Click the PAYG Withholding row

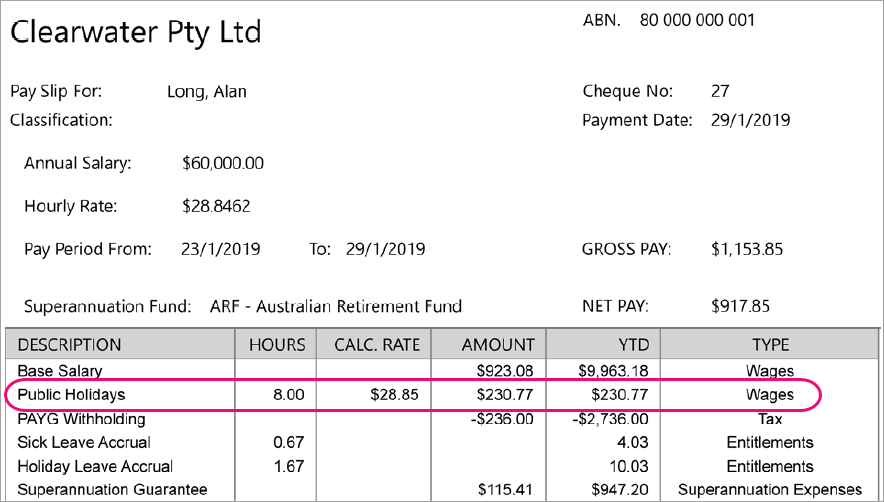pos(81,418)
